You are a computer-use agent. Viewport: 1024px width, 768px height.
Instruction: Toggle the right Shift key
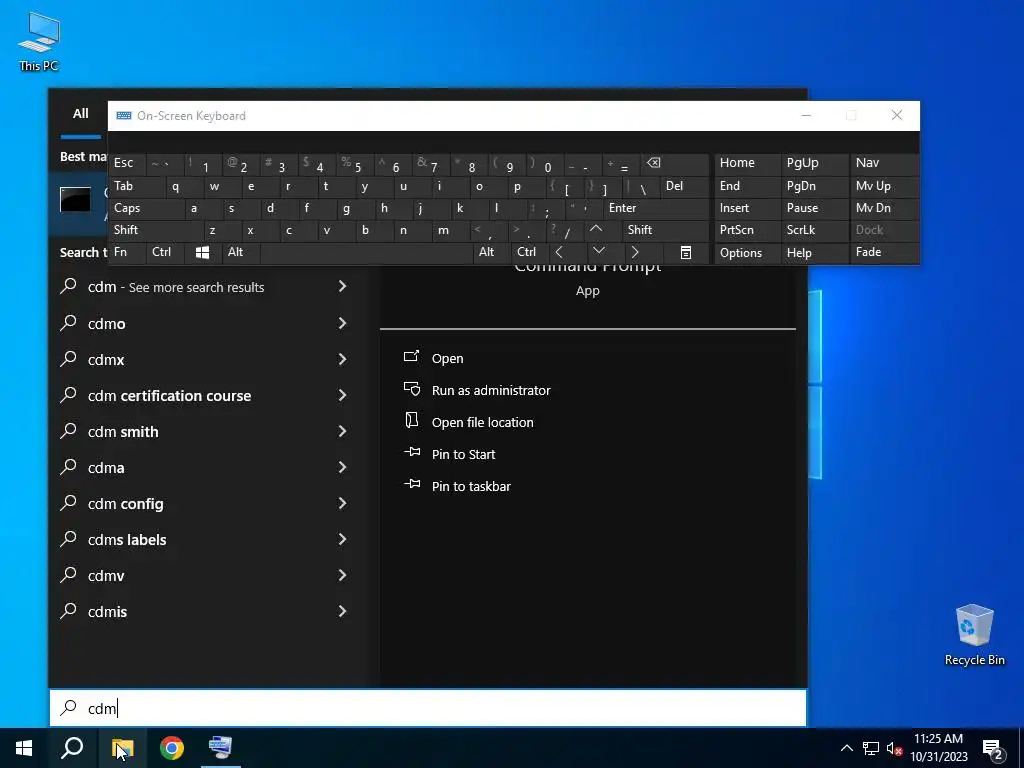click(x=665, y=230)
